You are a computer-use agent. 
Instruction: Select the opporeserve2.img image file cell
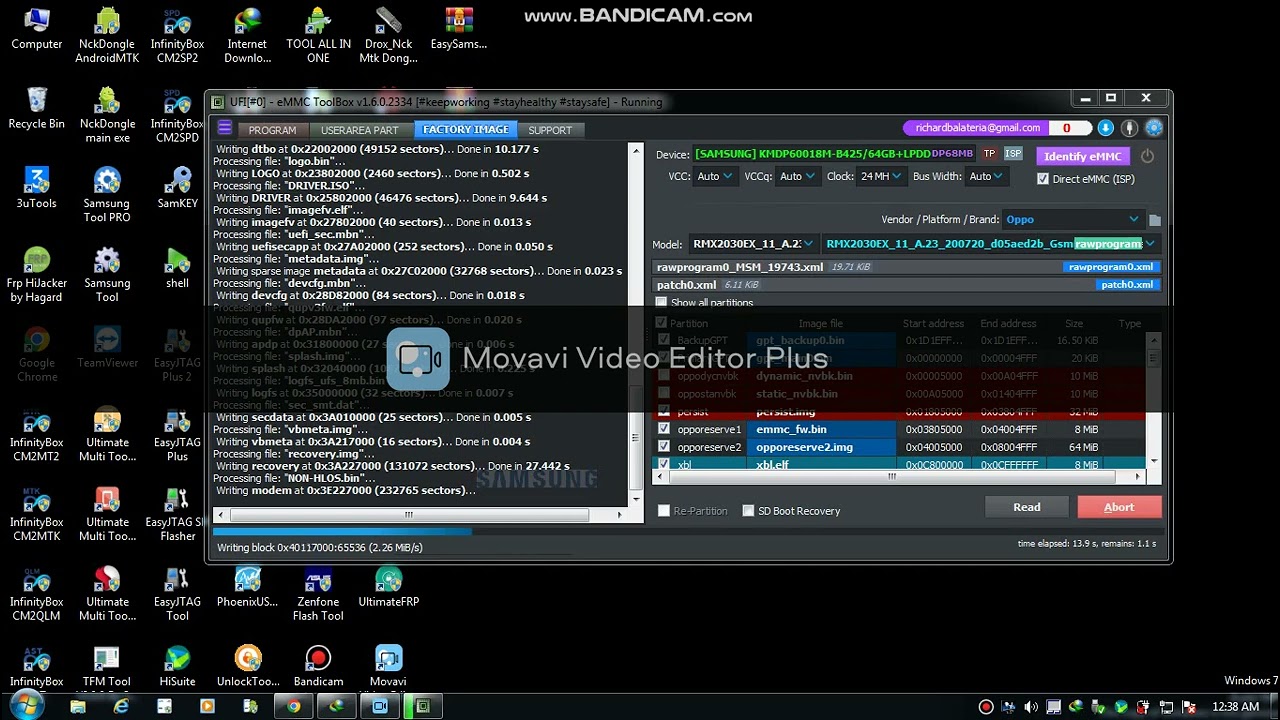[821, 447]
